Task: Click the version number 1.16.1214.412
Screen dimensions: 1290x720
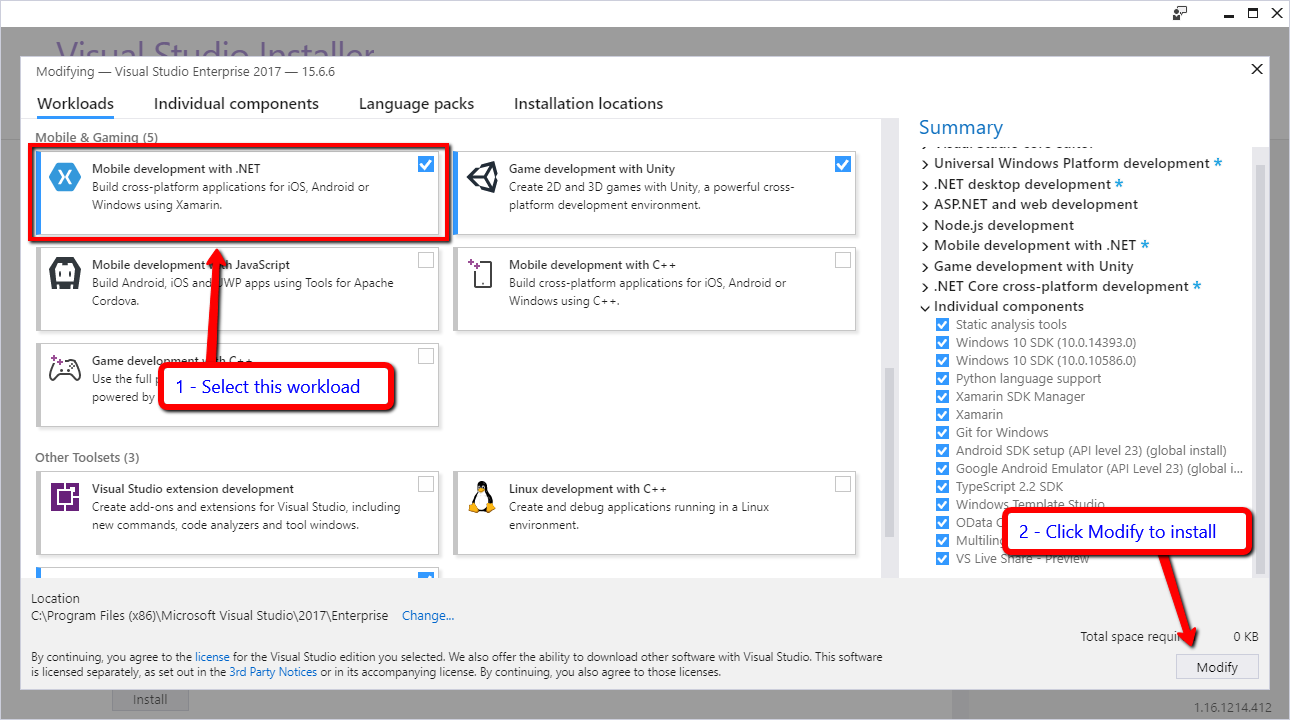Action: (1233, 708)
